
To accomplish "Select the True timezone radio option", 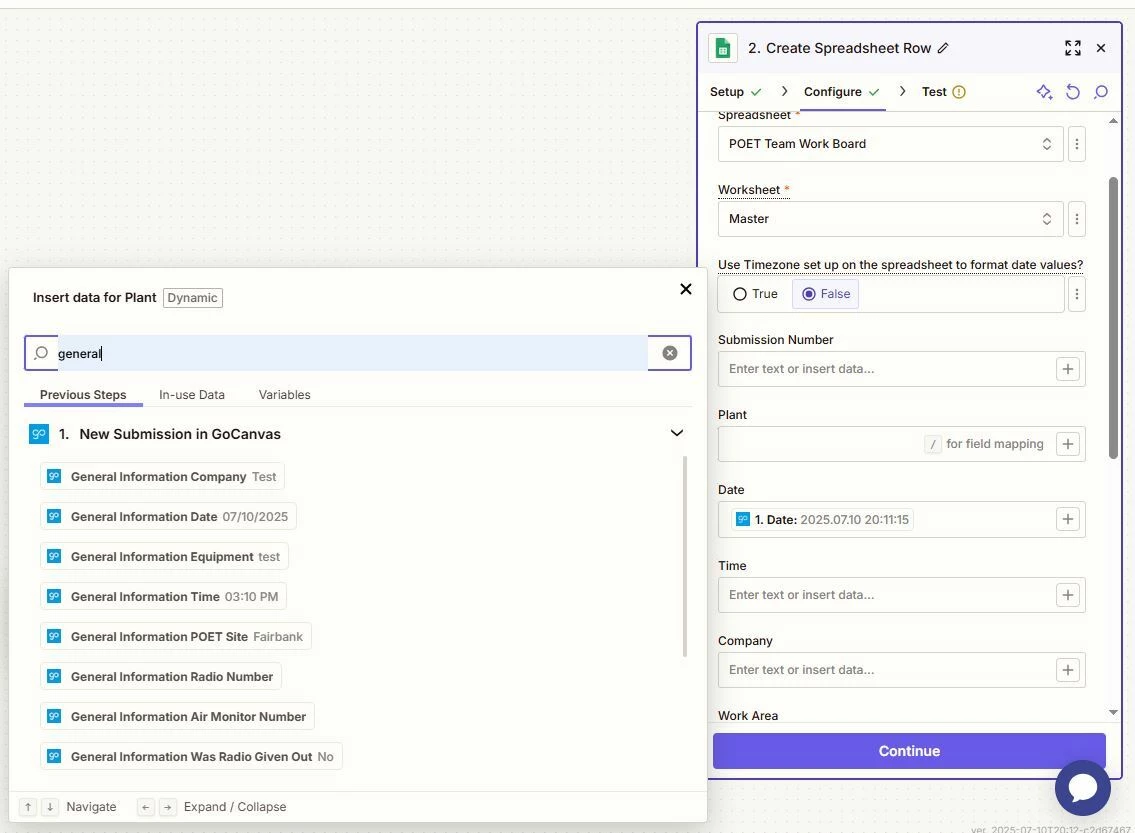I will pos(756,294).
